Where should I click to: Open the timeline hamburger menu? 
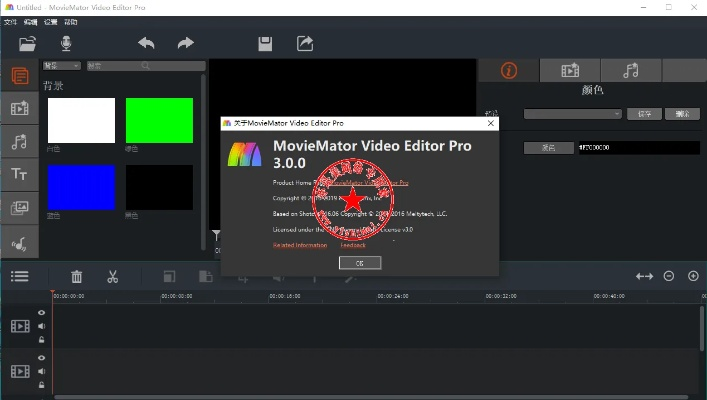pos(19,276)
